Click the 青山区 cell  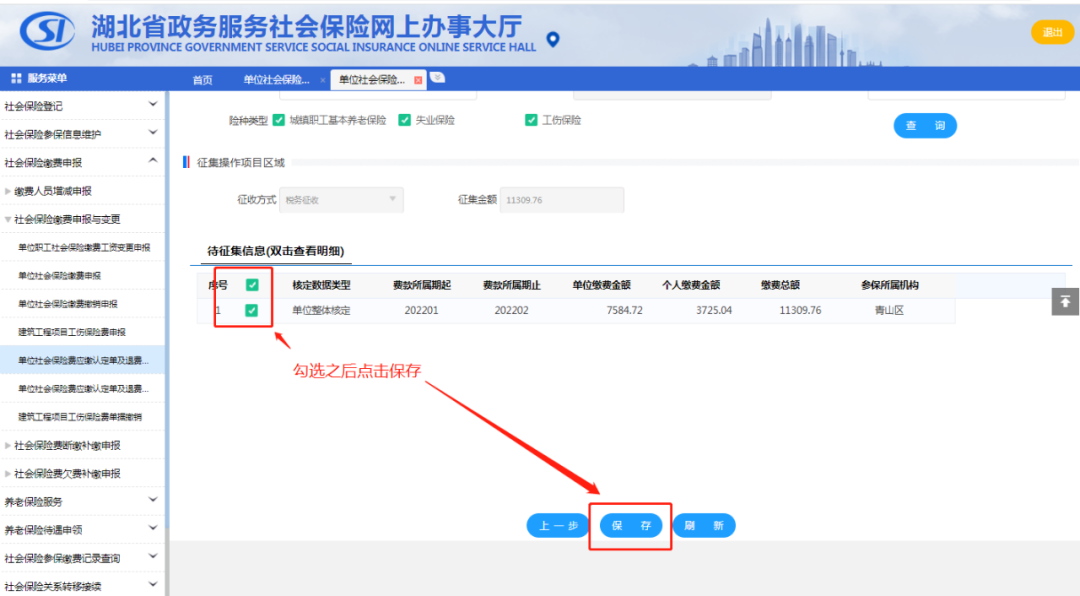[889, 310]
